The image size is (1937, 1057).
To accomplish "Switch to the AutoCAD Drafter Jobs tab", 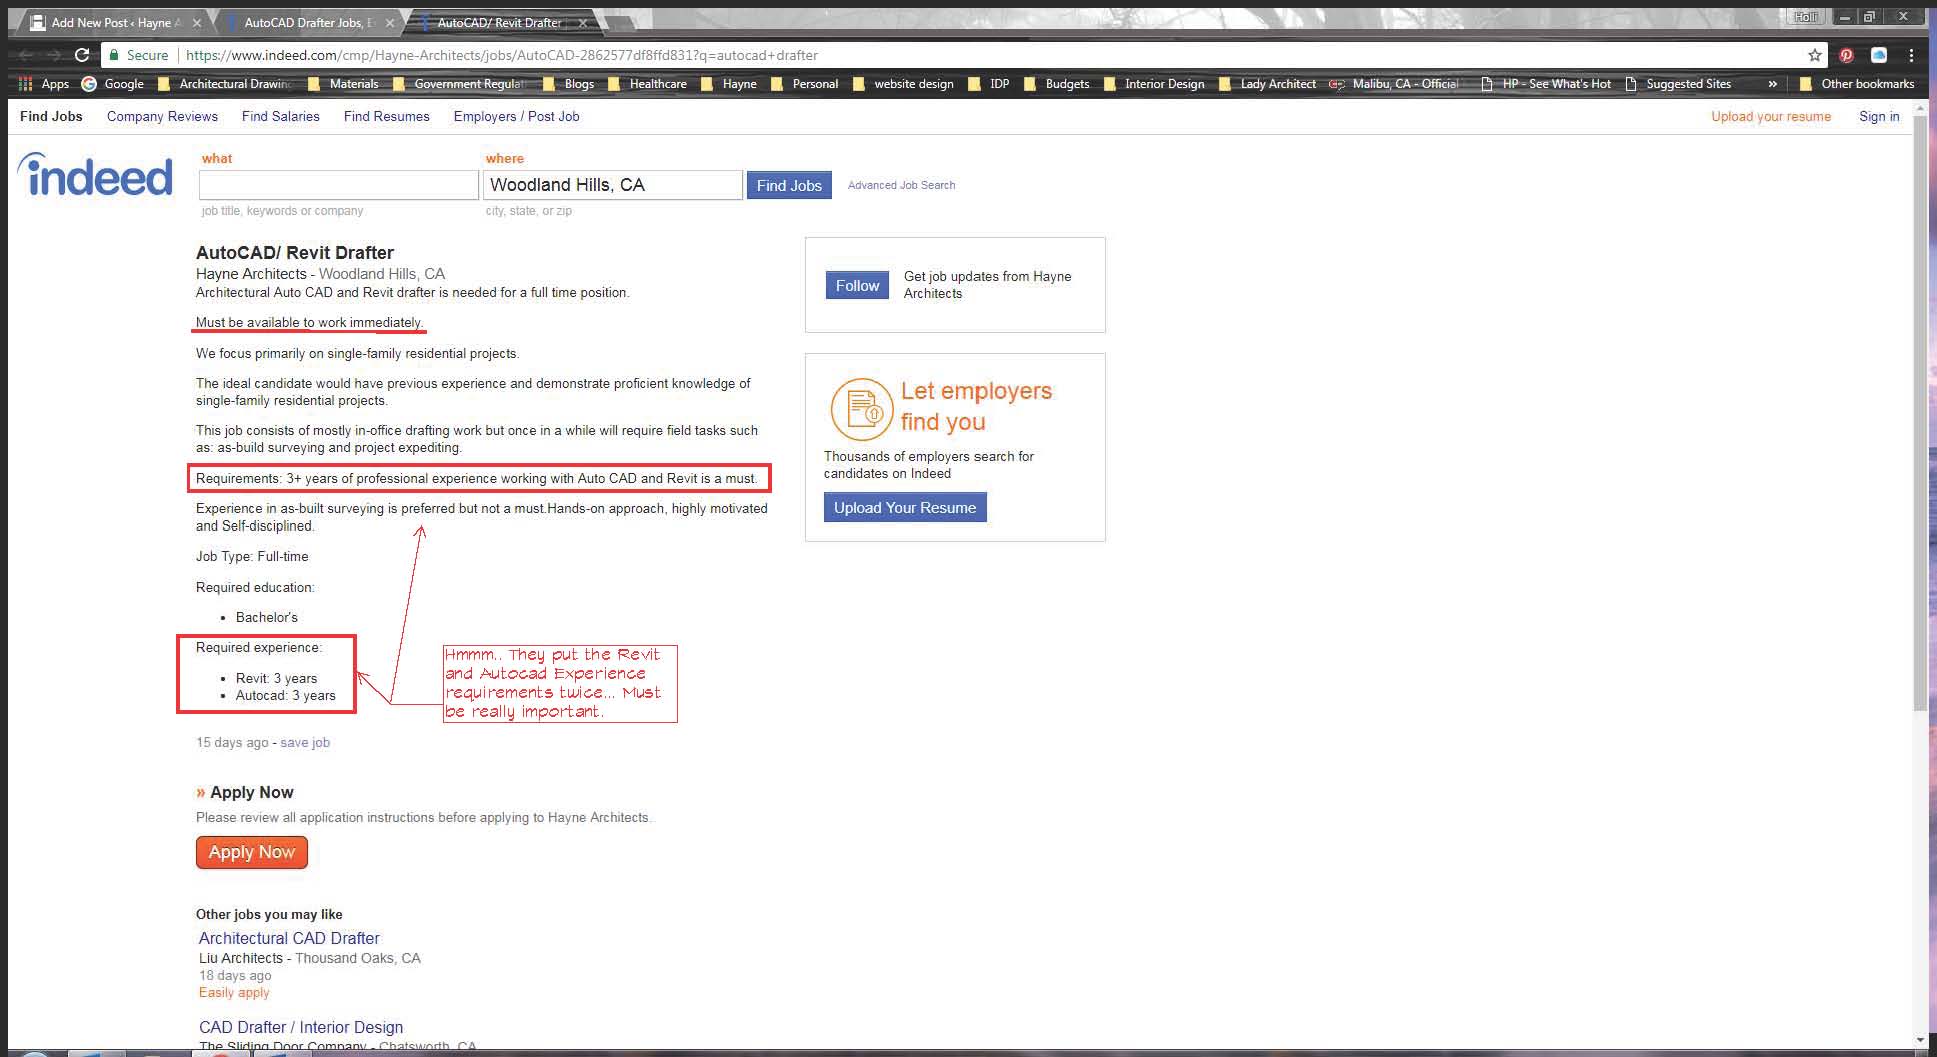I will (x=308, y=22).
